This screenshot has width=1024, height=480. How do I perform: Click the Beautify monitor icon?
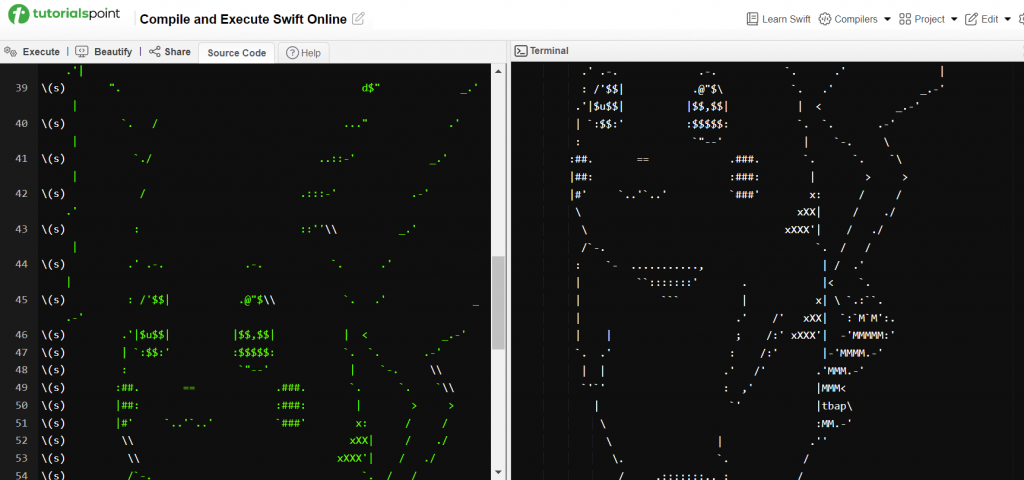(82, 52)
